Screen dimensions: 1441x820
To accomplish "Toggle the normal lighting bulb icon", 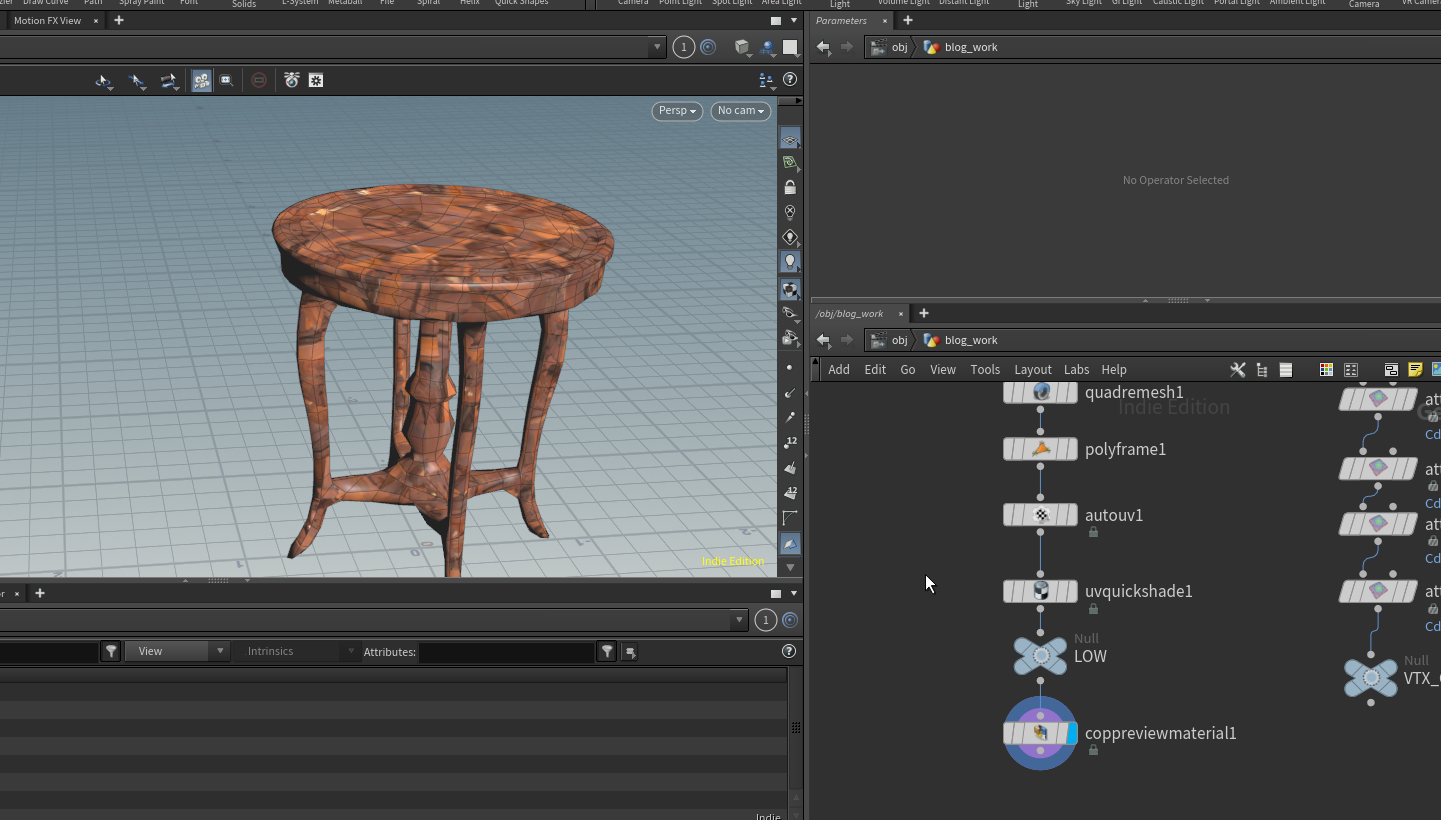I will 790,262.
